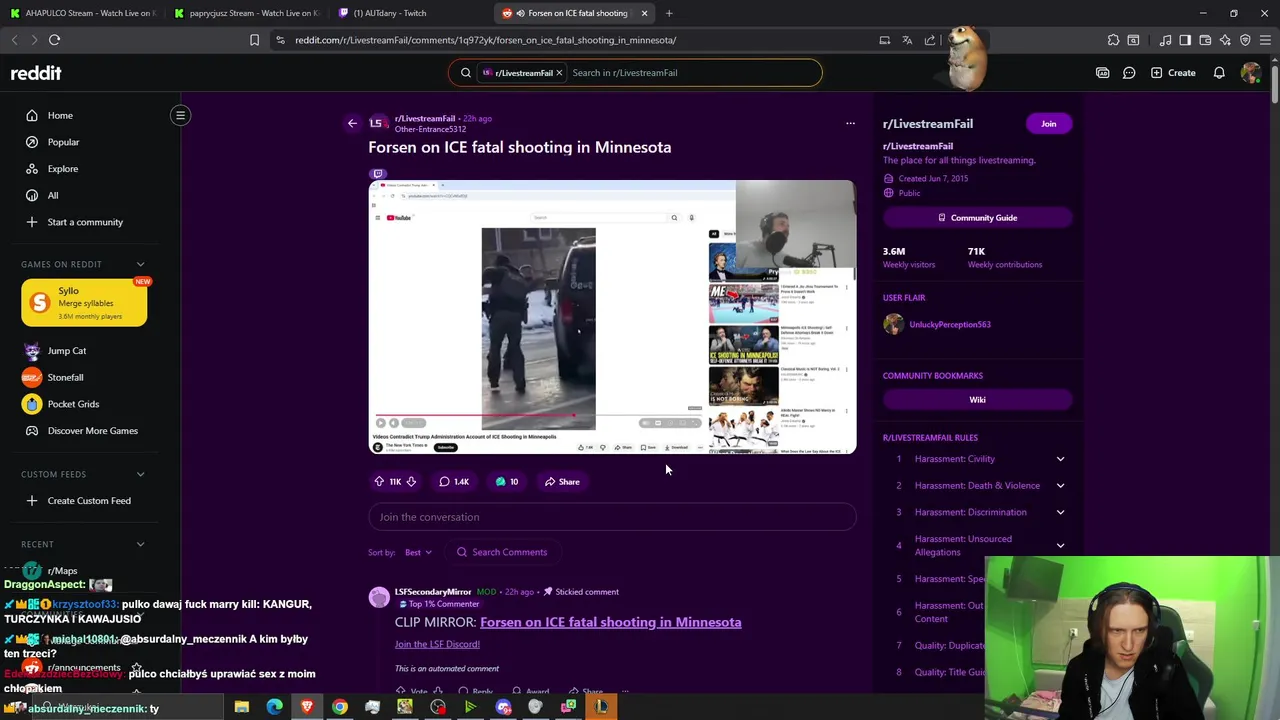Viewport: 1280px width, 720px height.
Task: Focus the Join the conversation box
Action: click(x=612, y=517)
